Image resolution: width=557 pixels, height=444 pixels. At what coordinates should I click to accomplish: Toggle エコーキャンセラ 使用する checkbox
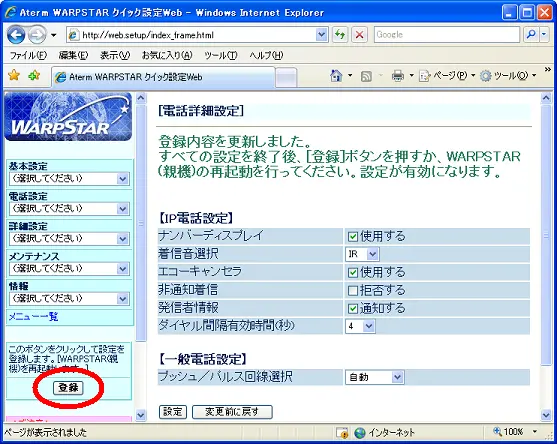pyautogui.click(x=353, y=272)
